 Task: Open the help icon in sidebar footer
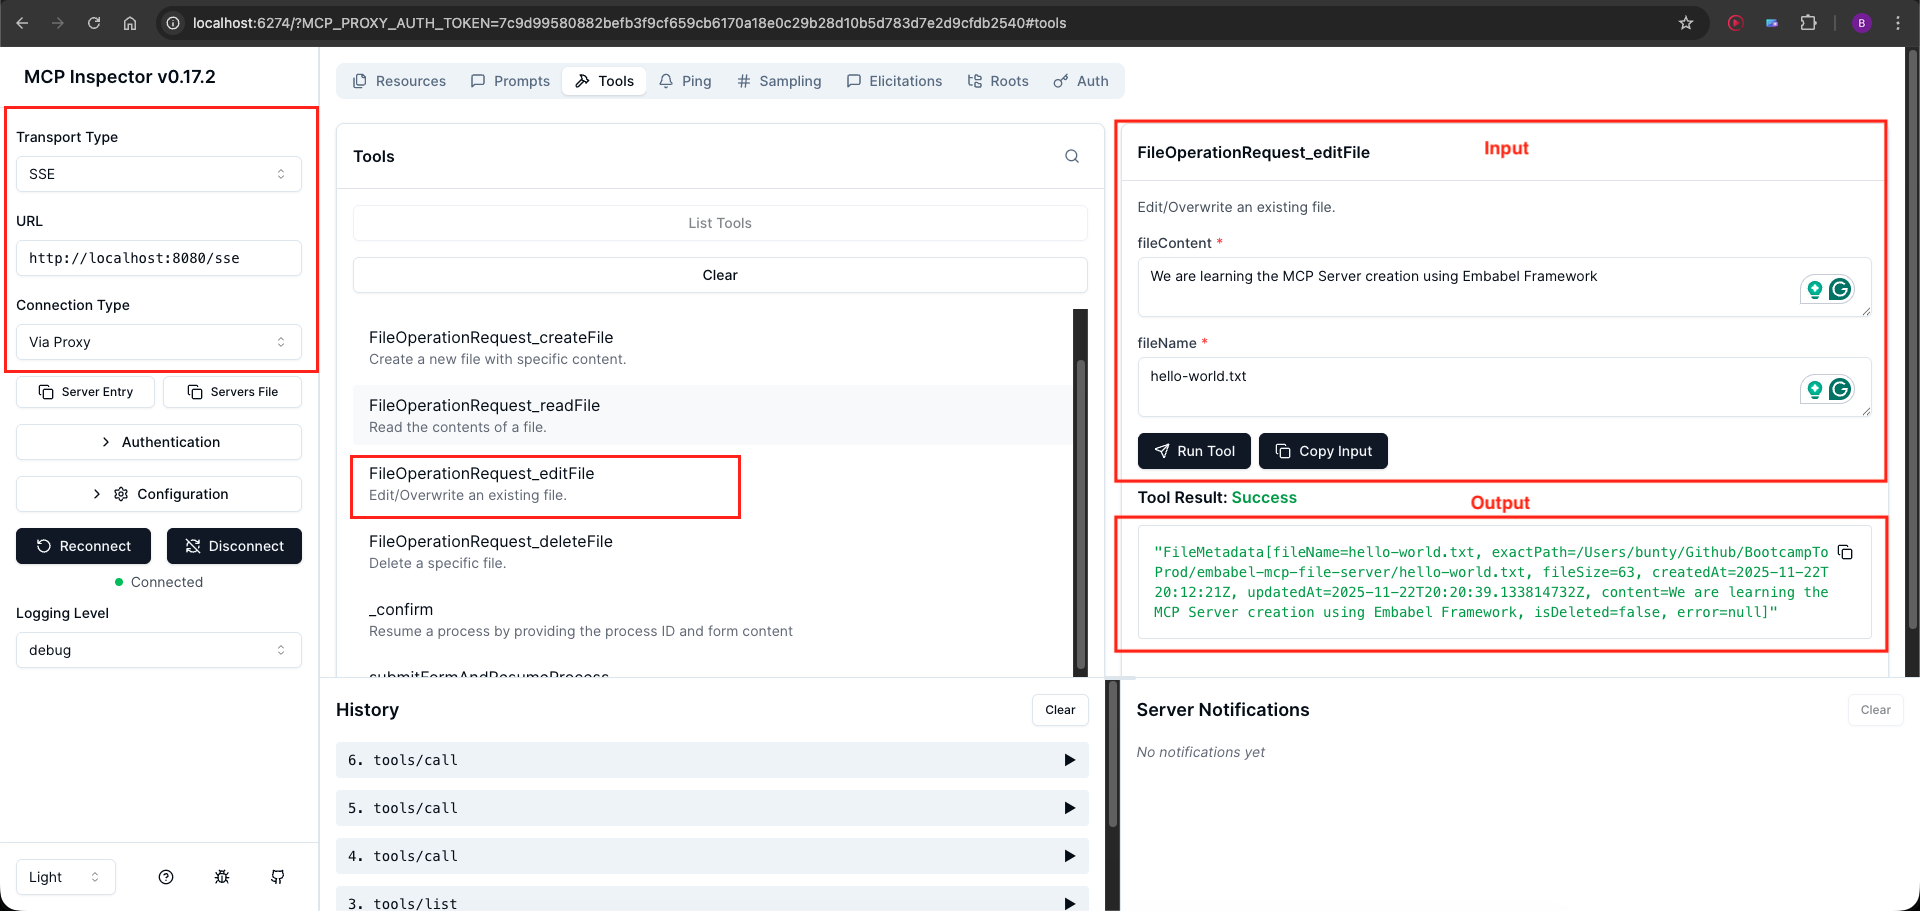pos(166,877)
